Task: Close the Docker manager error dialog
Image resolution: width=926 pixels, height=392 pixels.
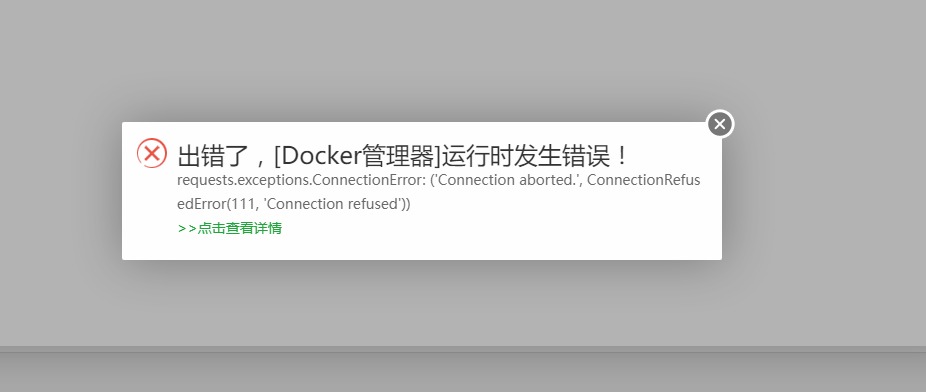Action: coord(720,124)
